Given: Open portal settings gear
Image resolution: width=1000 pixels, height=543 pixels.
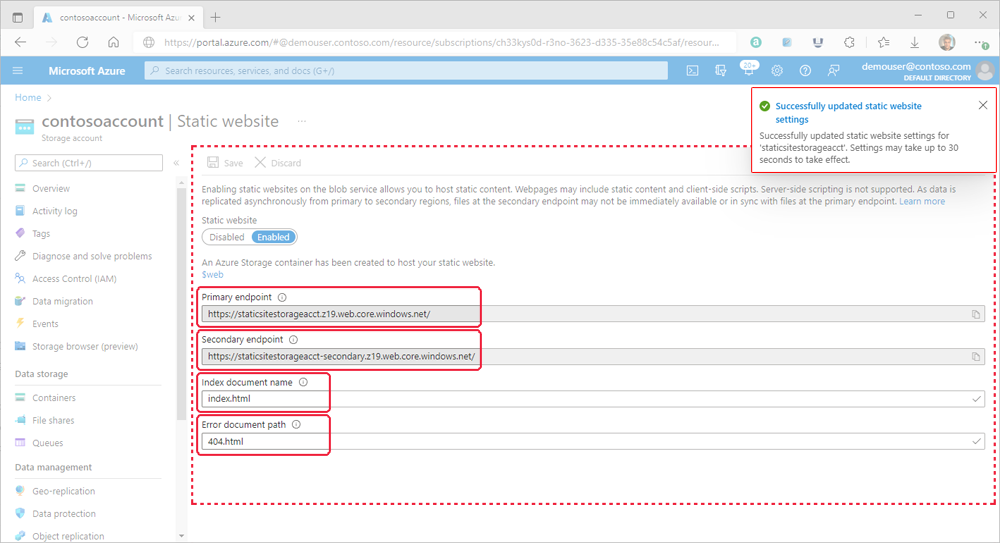Looking at the screenshot, I should click(777, 71).
